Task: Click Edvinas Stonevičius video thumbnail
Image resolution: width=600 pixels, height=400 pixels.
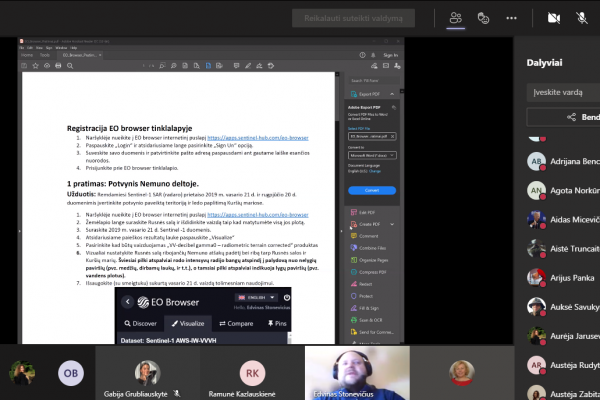Action: click(x=357, y=373)
